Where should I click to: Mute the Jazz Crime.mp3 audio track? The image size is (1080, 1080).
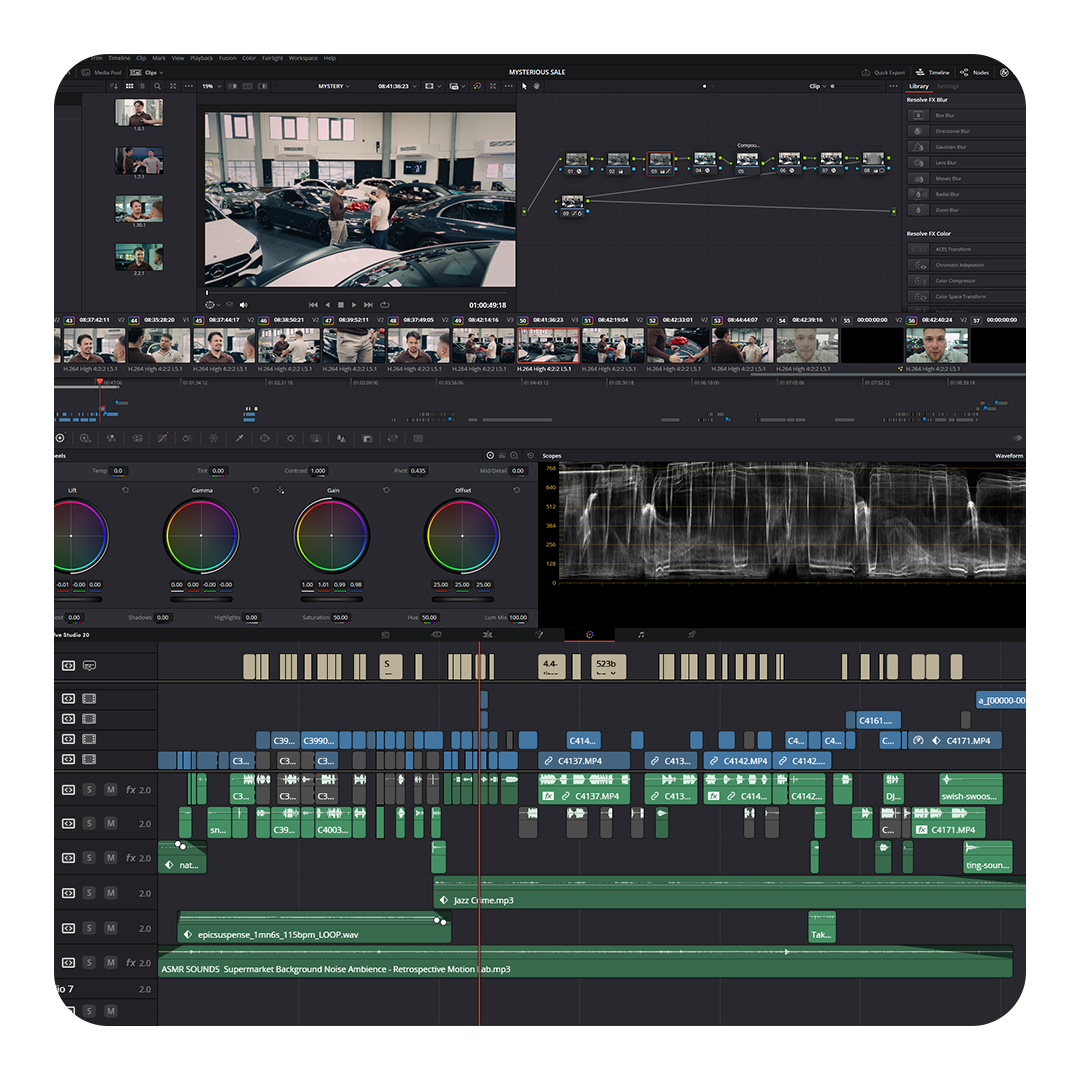[110, 893]
